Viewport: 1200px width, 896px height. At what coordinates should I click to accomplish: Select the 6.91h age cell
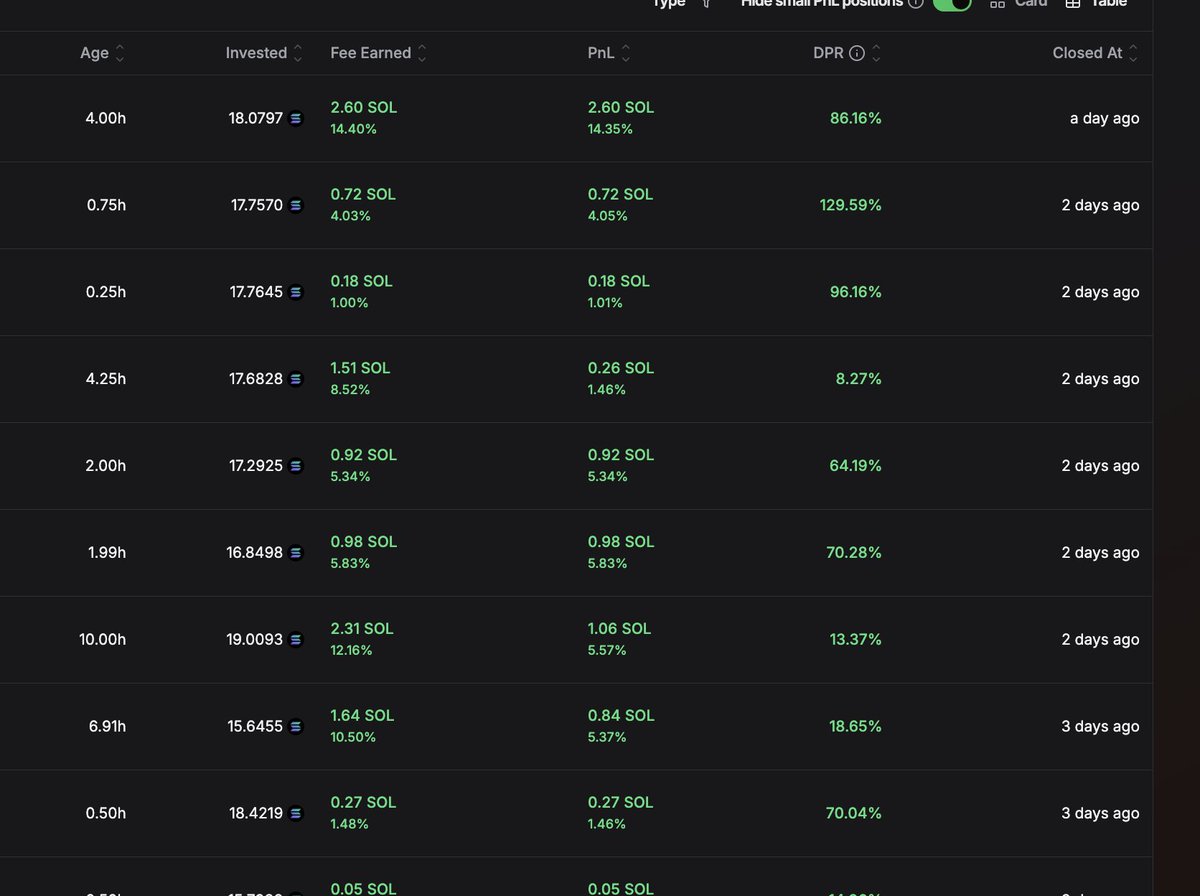[x=107, y=727]
